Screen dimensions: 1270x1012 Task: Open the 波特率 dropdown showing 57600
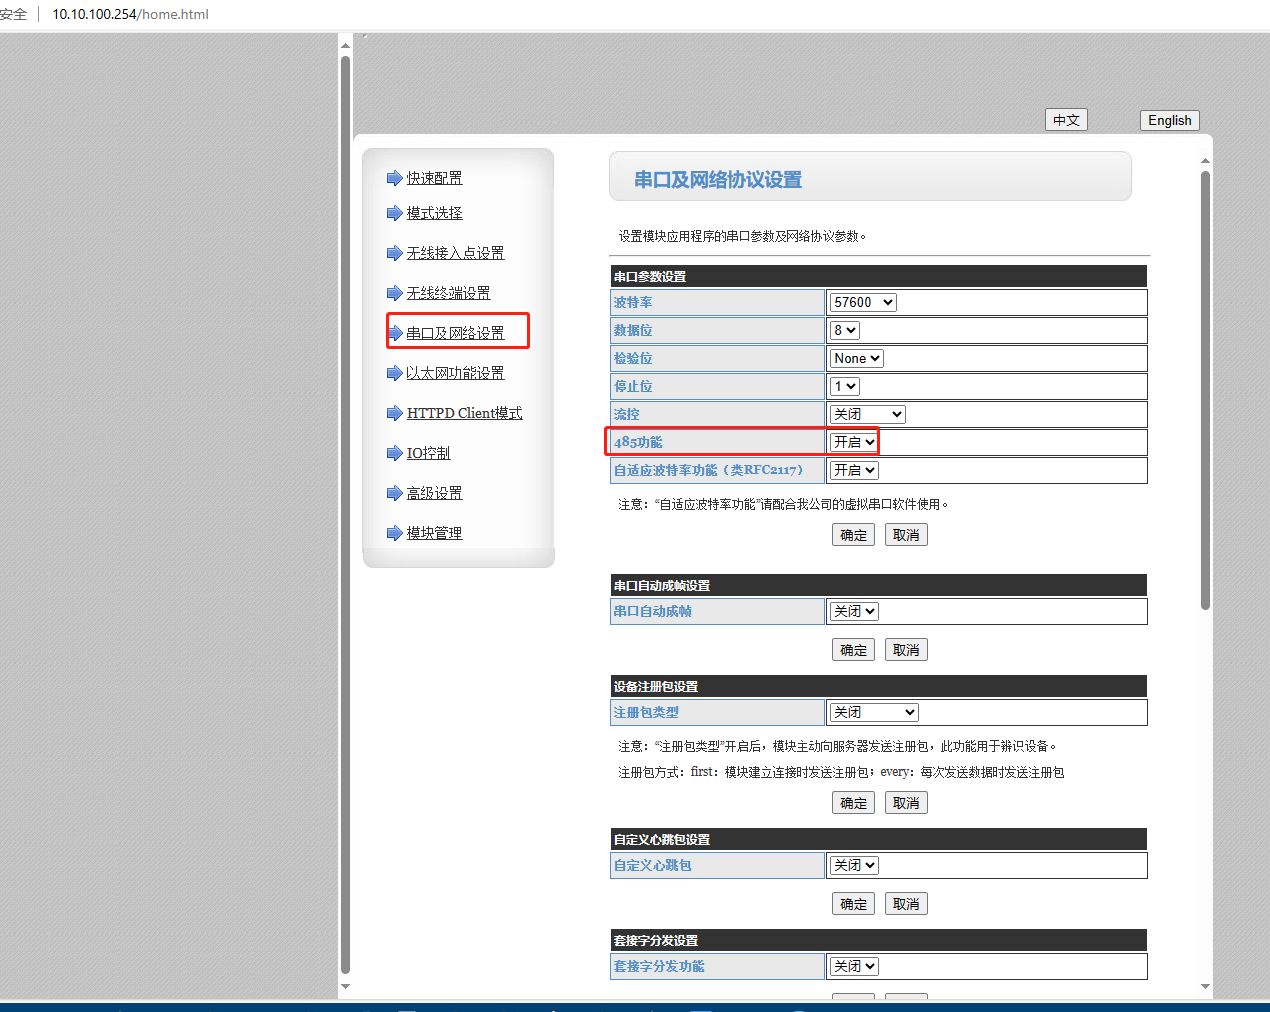pos(863,302)
